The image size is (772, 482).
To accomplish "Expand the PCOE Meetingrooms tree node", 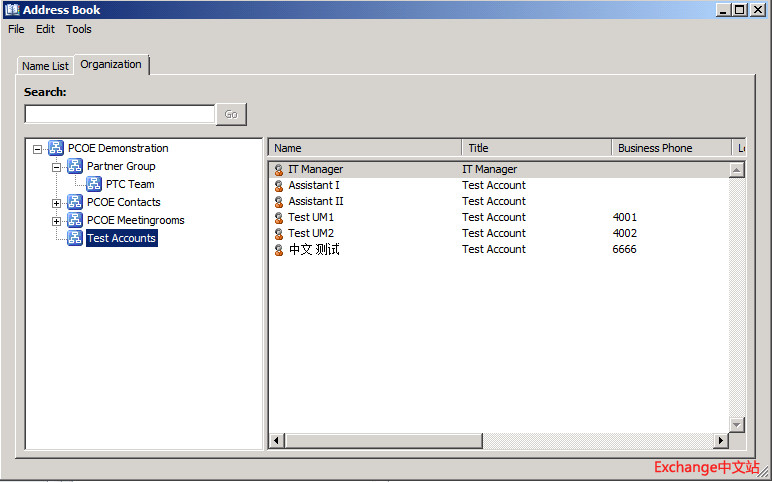I will coord(57,221).
